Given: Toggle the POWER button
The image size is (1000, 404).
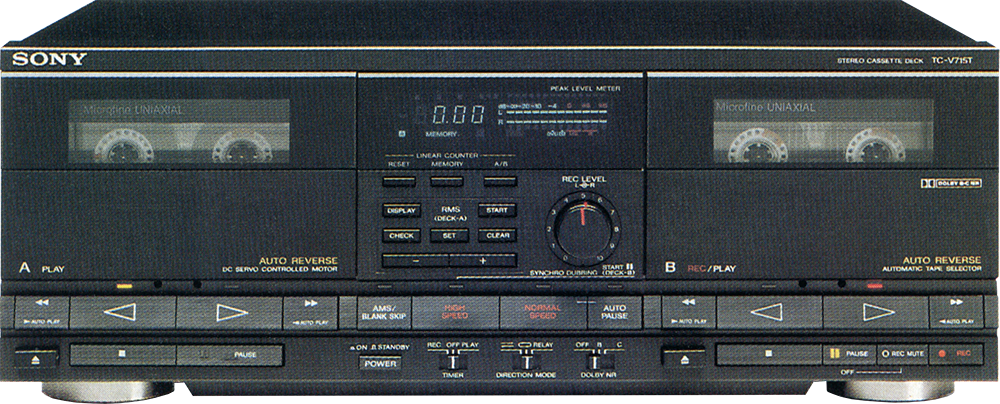Looking at the screenshot, I should point(380,364).
